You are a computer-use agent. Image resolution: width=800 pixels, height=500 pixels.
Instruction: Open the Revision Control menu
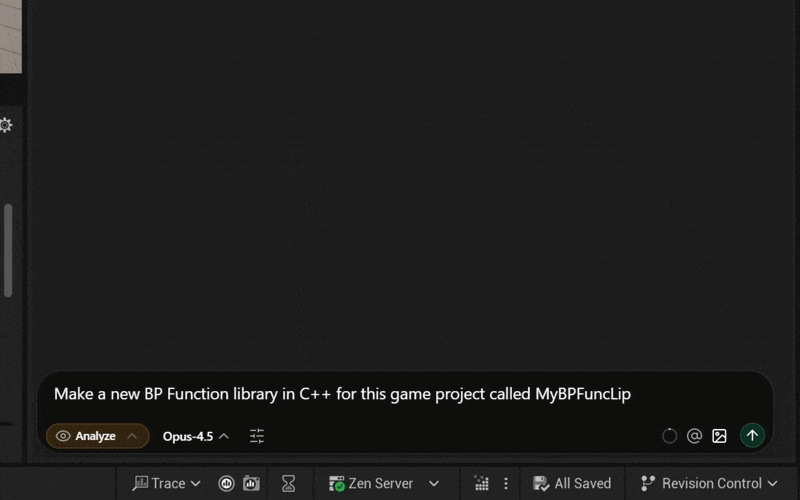(709, 484)
